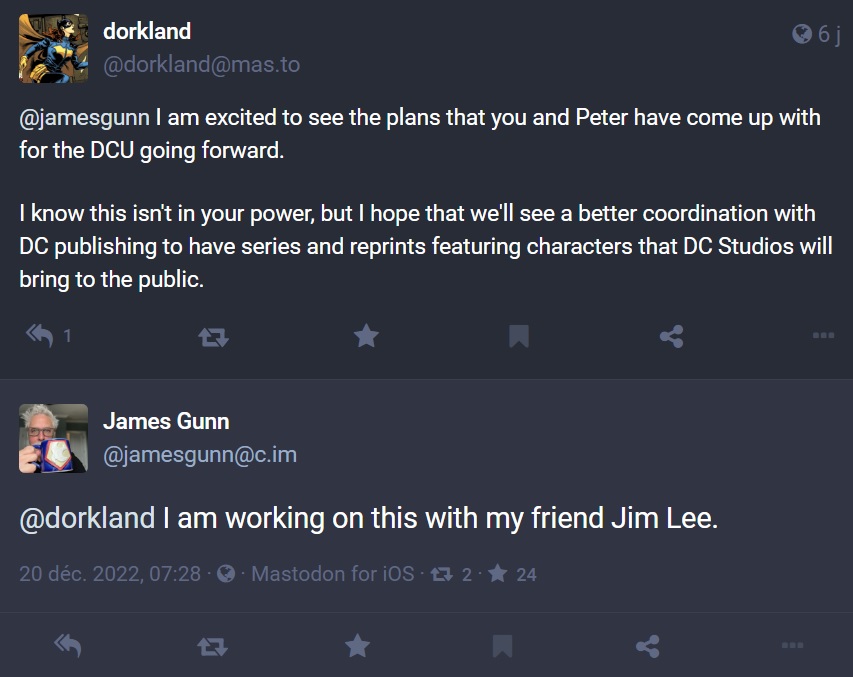Reply to dorkland's post

[x=40, y=336]
